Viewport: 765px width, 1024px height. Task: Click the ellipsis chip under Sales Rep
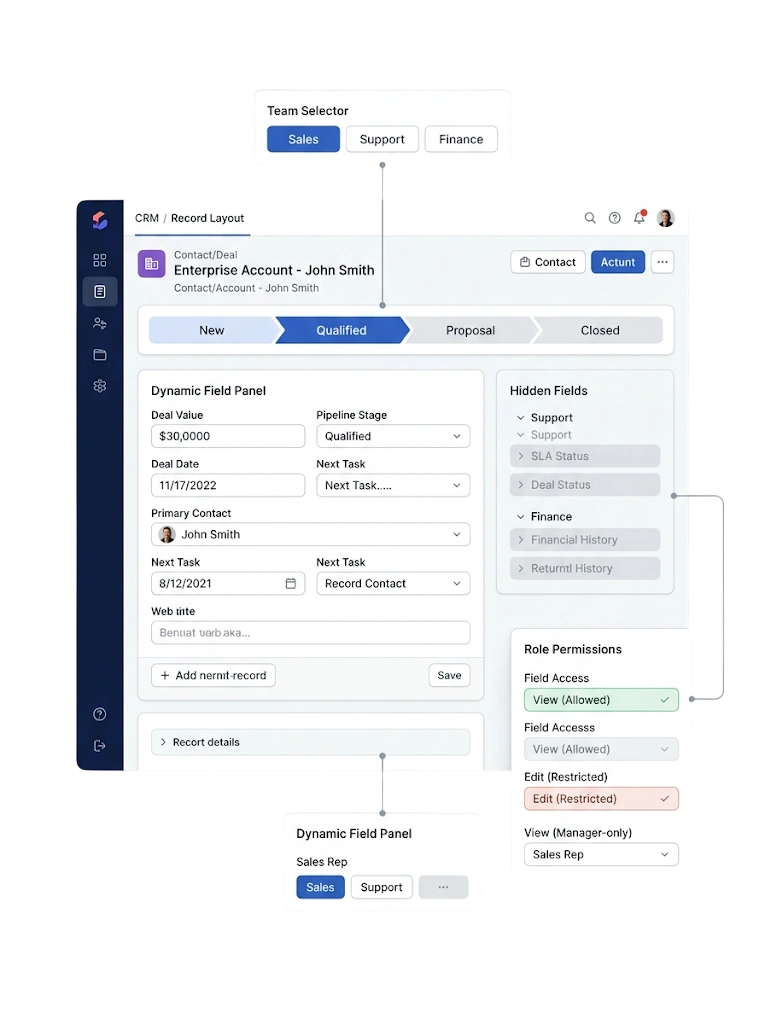point(444,887)
